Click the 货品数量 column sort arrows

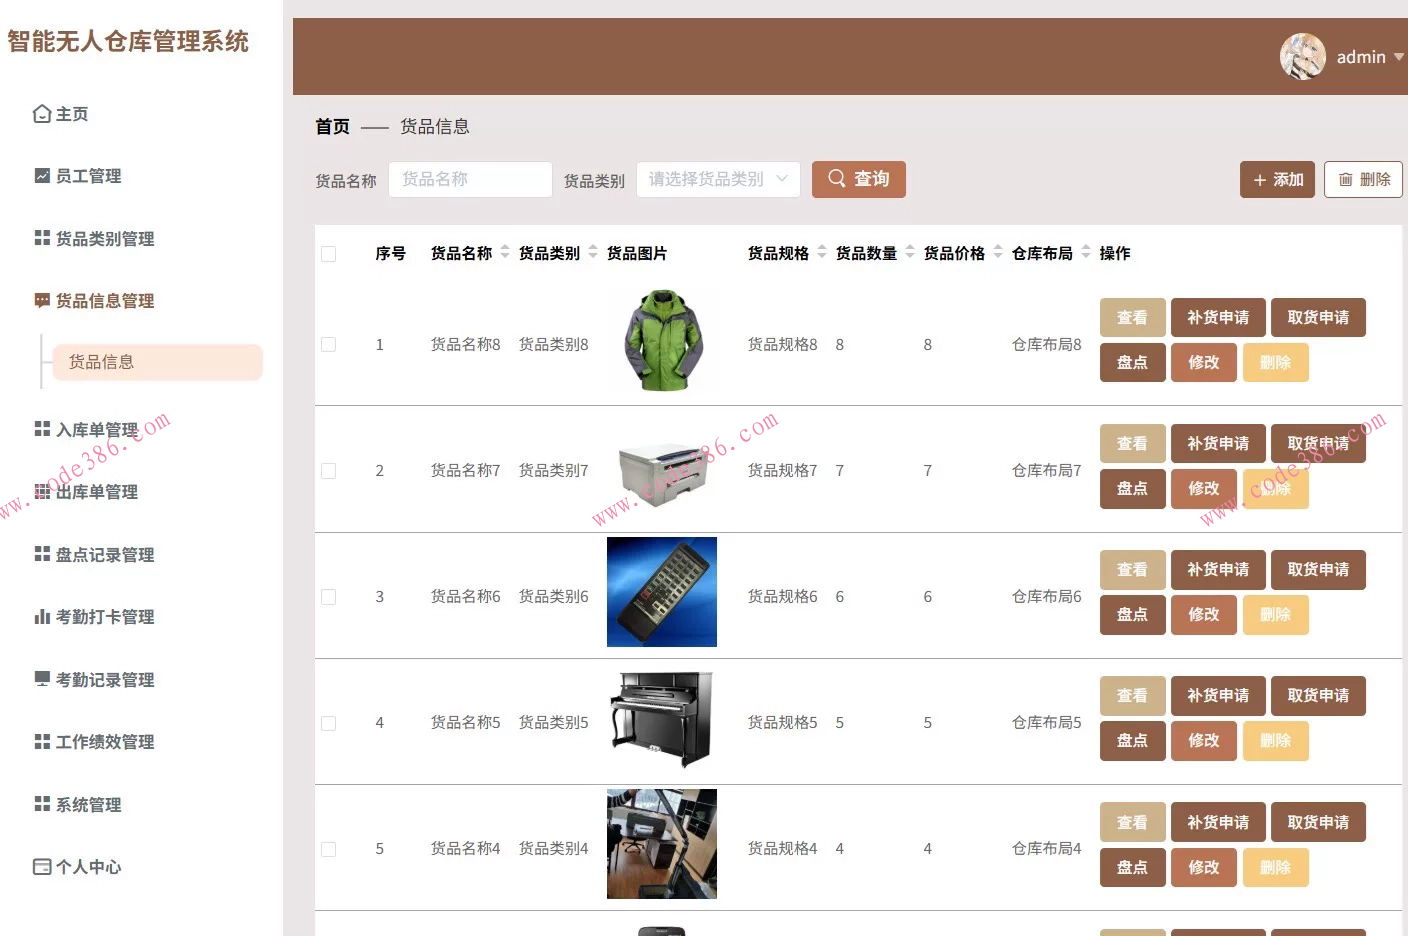[908, 252]
